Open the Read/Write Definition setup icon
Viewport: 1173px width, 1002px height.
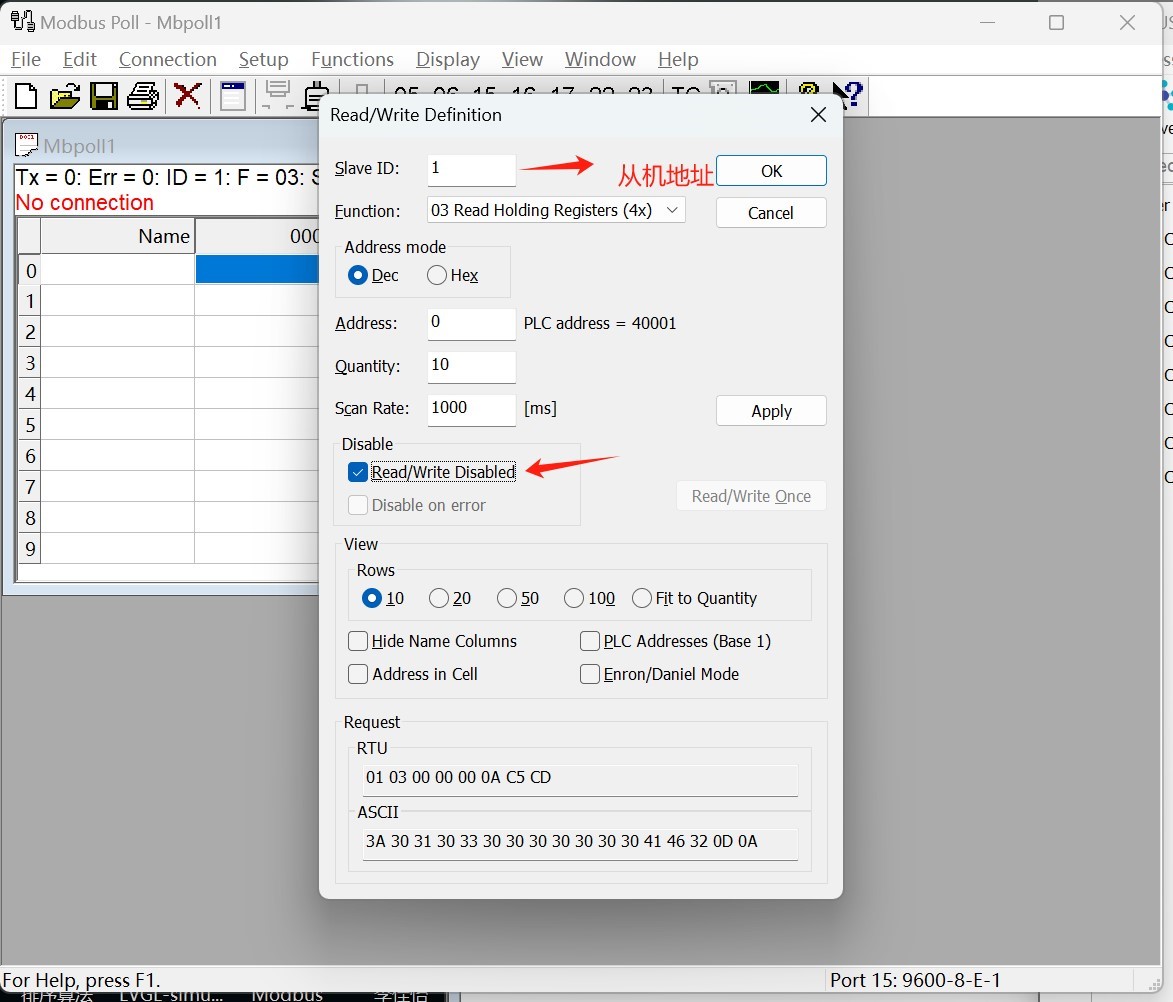[232, 95]
